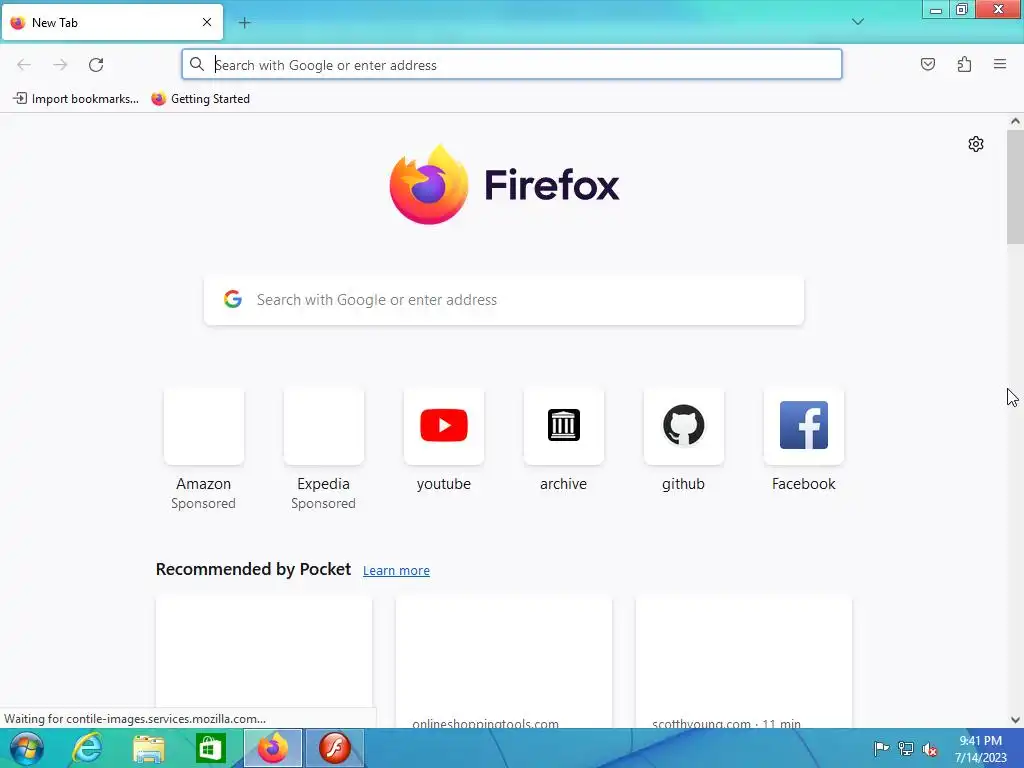The image size is (1024, 768).
Task: Open the first Pocket recommendation card
Action: (264, 661)
